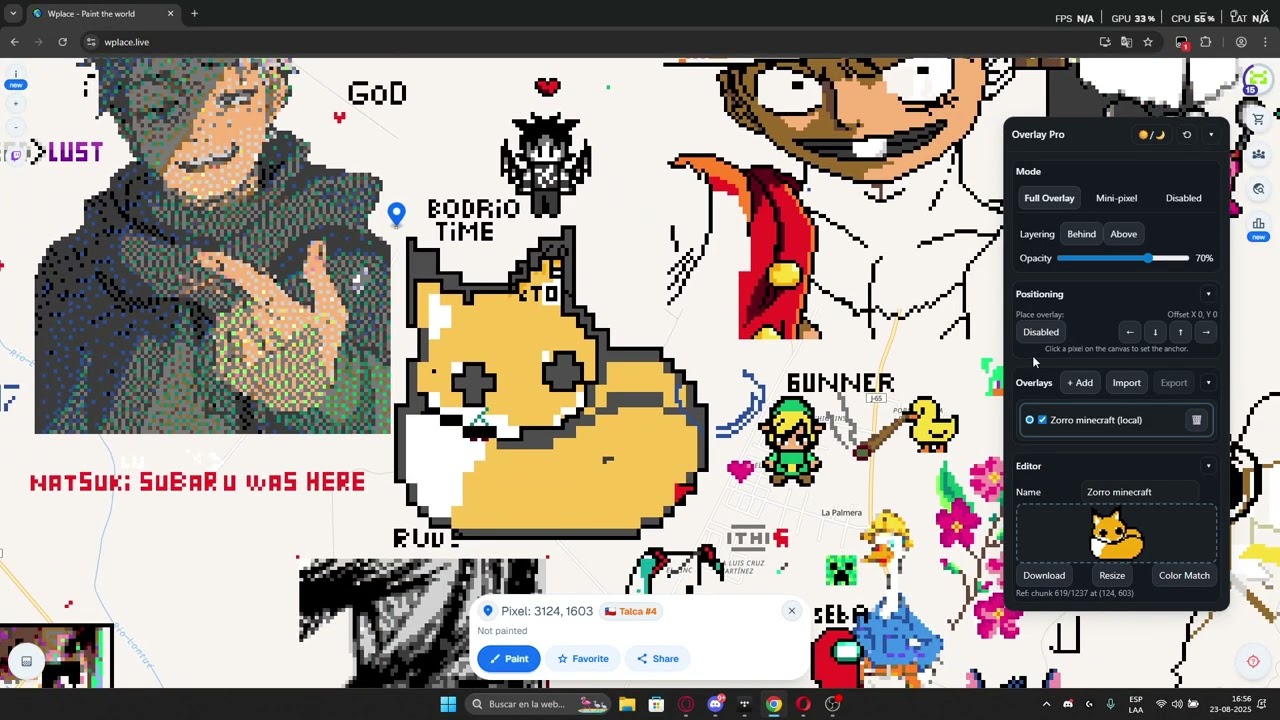Collapse the Positioning section
Screen dimensions: 1280x720
[x=1208, y=294]
